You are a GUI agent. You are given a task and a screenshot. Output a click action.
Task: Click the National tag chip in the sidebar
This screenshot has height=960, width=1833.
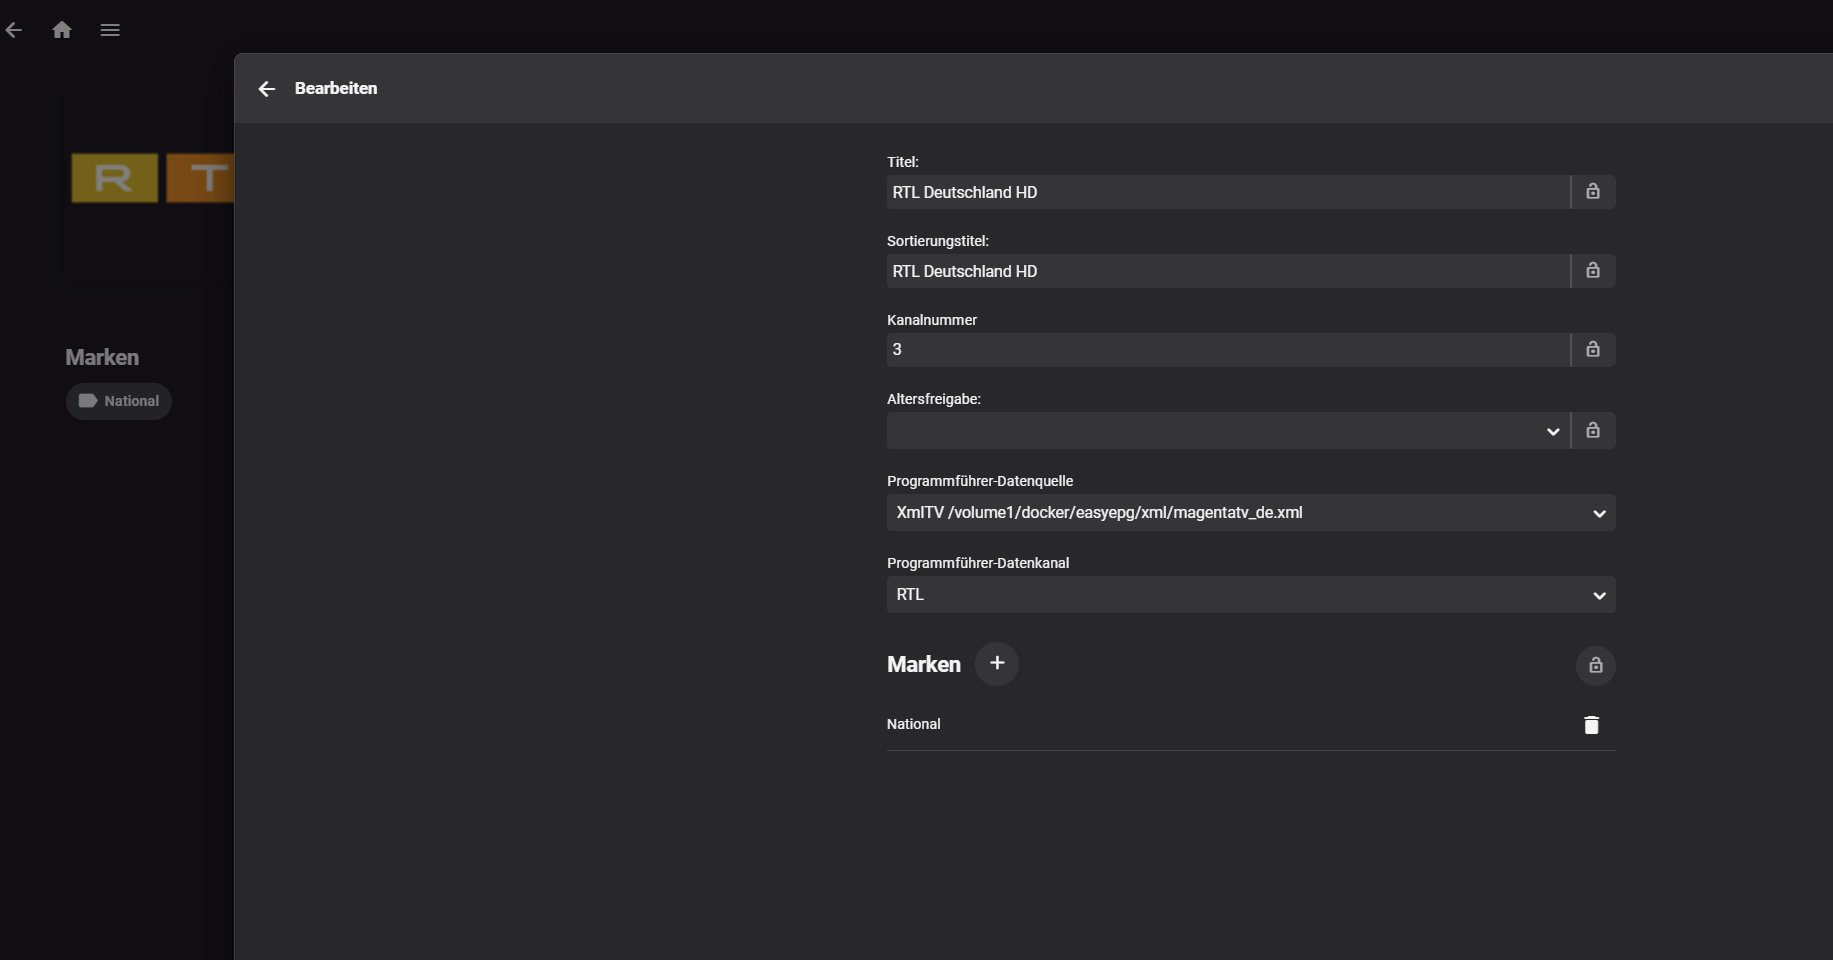point(119,401)
